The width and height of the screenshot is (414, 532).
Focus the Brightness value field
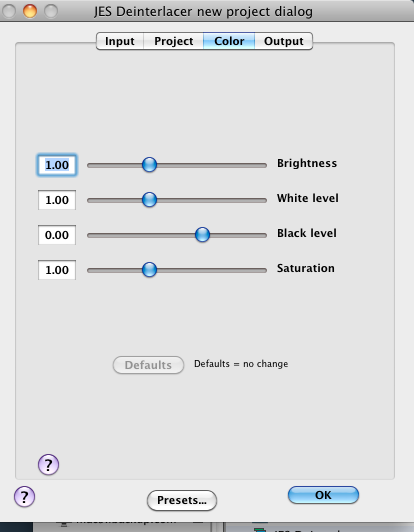tap(57, 165)
